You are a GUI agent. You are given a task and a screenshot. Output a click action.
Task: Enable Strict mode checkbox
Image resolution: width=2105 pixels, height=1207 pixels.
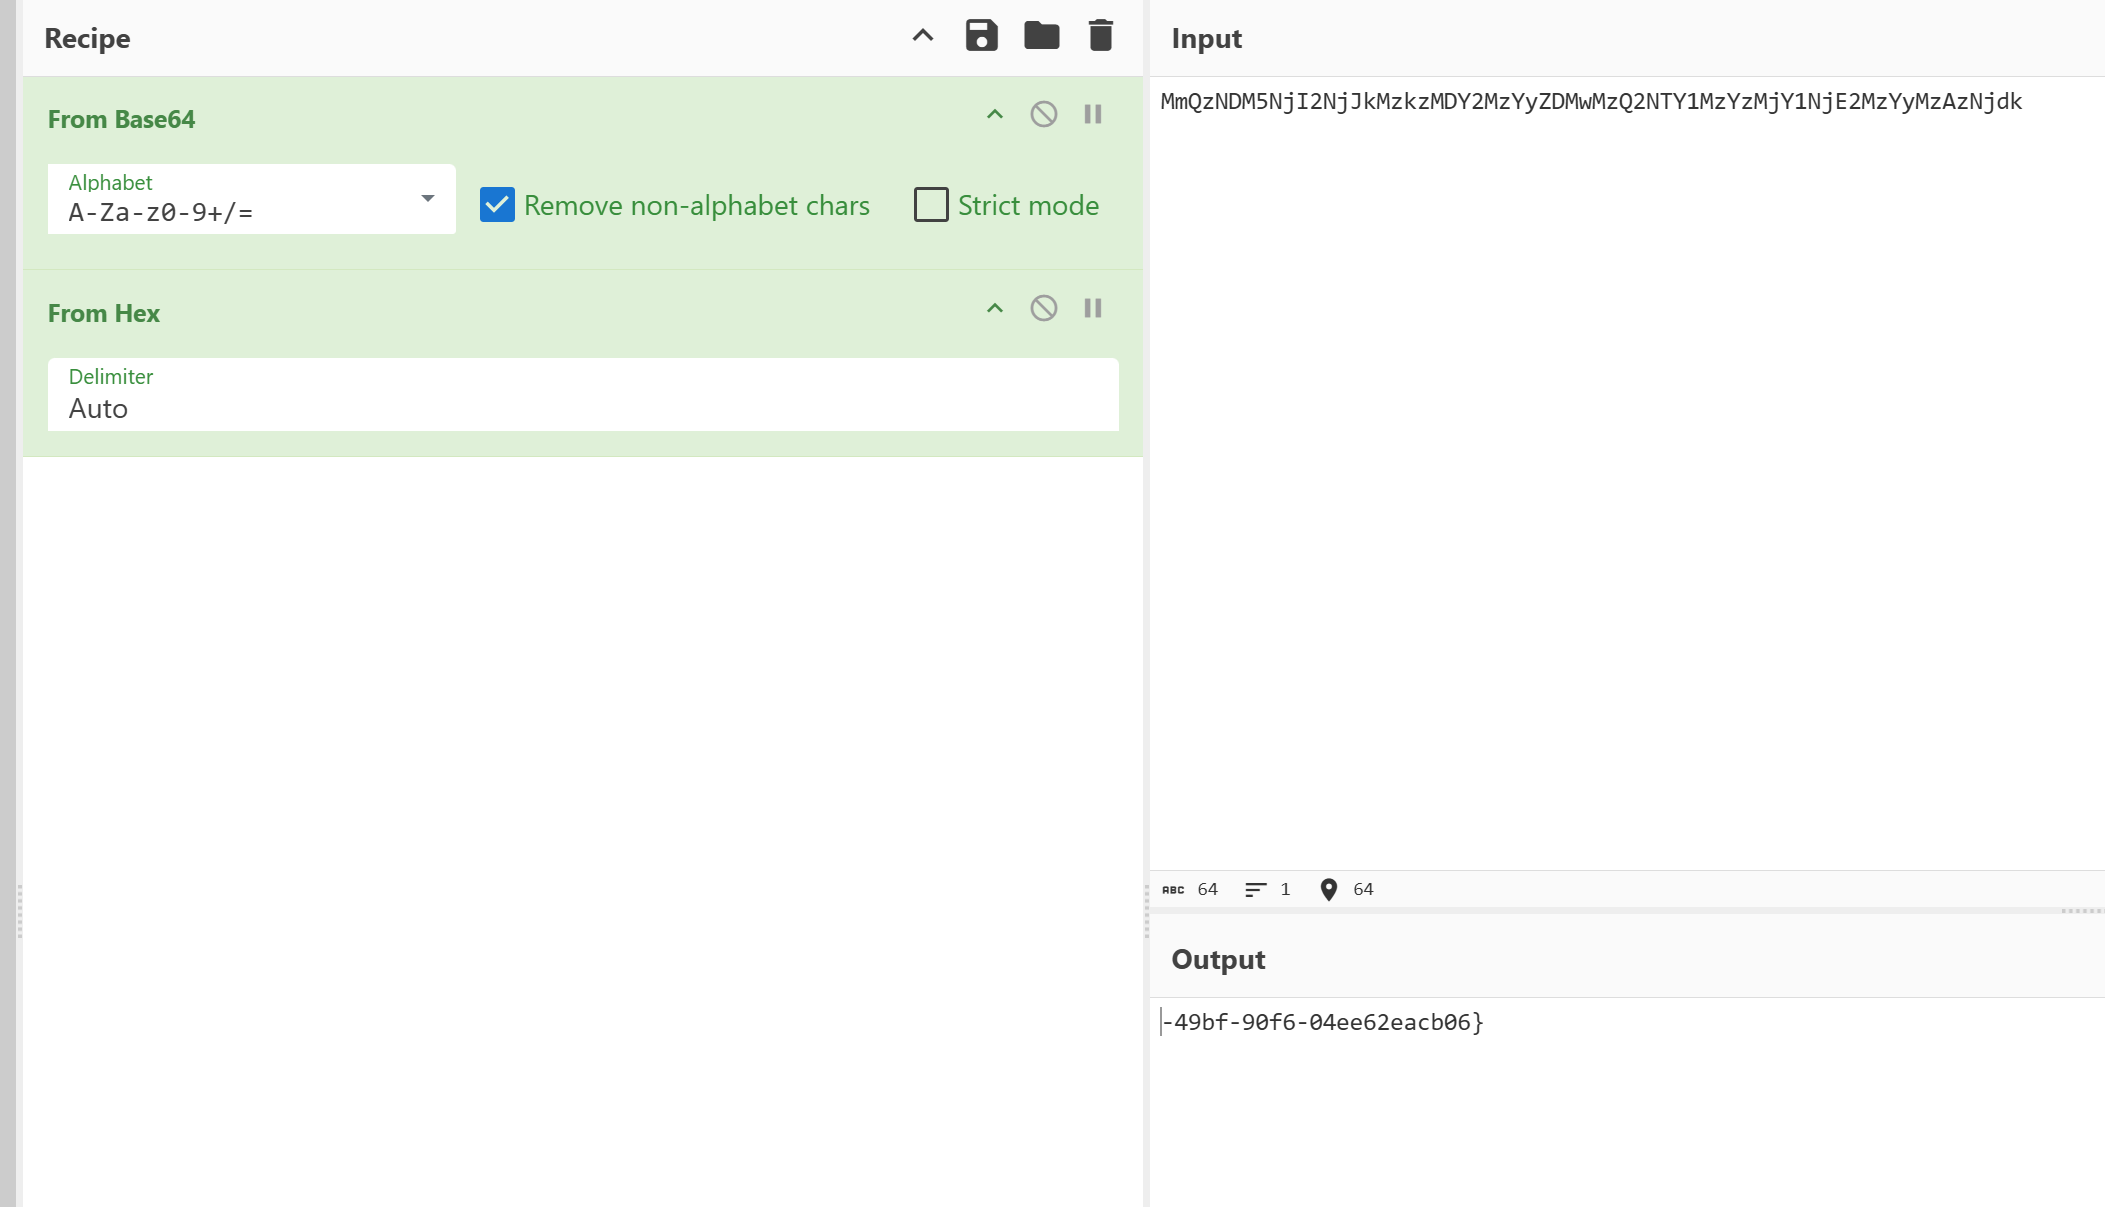click(x=931, y=205)
